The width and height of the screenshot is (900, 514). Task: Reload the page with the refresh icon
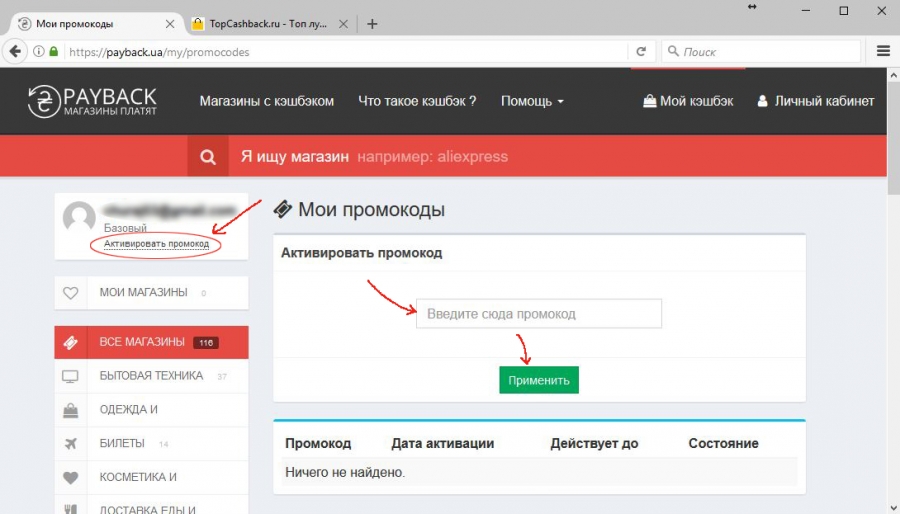641,51
